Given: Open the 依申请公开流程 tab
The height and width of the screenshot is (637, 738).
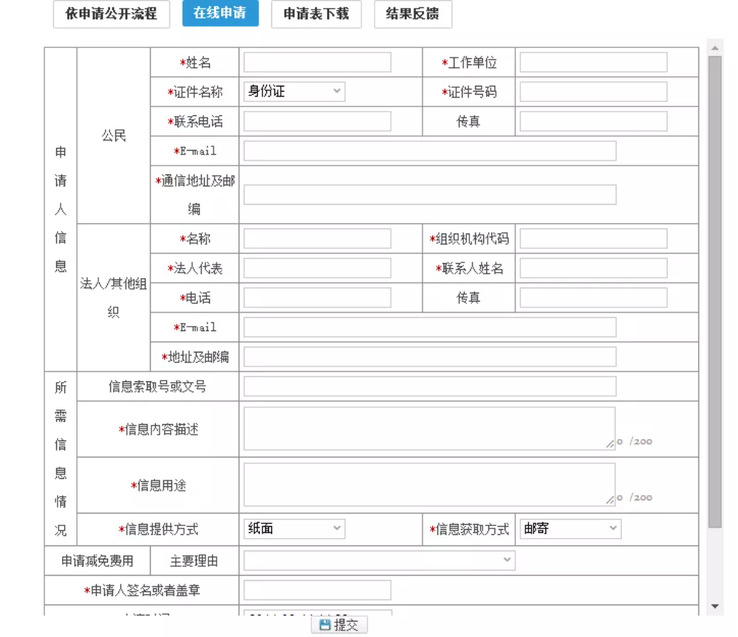Looking at the screenshot, I should click(111, 14).
